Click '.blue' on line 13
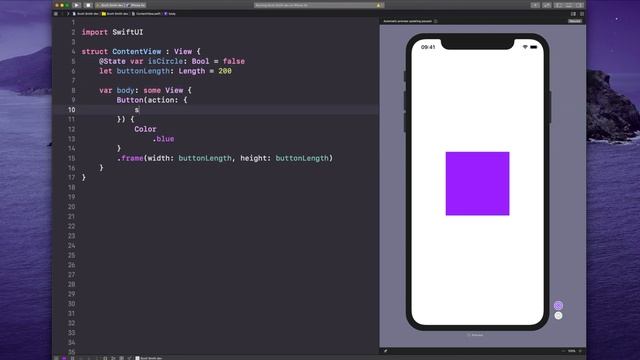640x360 pixels. pos(163,139)
